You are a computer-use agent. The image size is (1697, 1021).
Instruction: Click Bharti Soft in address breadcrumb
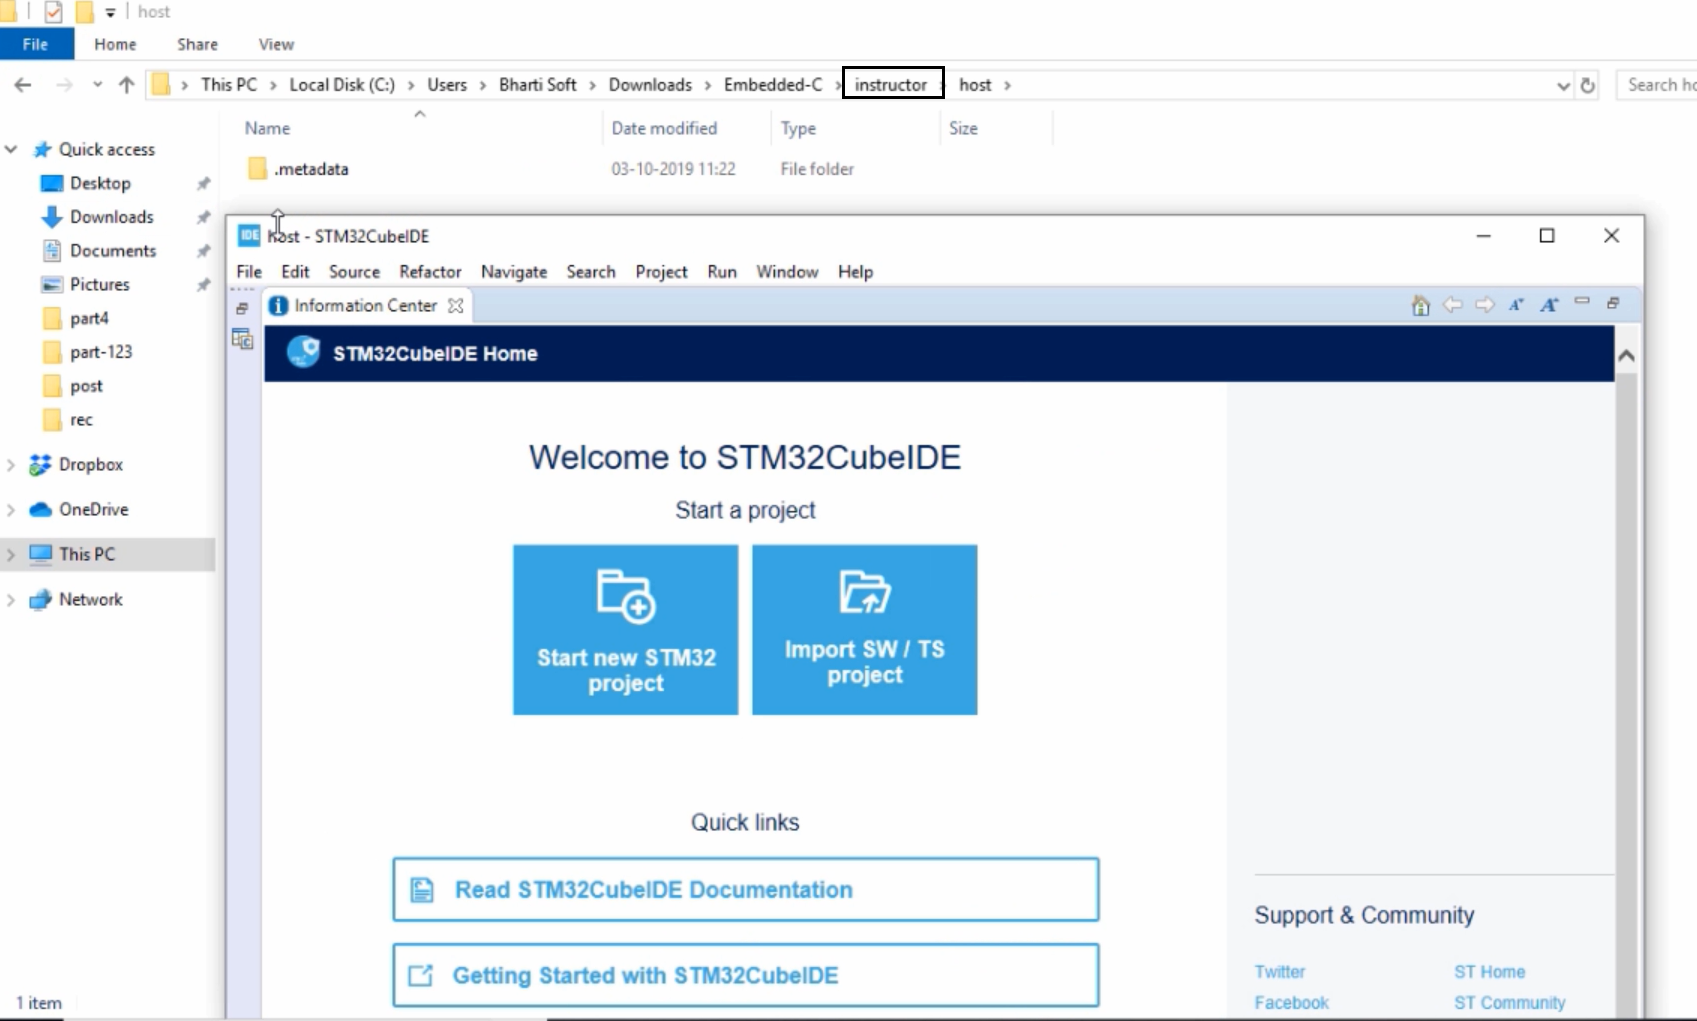[x=537, y=85]
